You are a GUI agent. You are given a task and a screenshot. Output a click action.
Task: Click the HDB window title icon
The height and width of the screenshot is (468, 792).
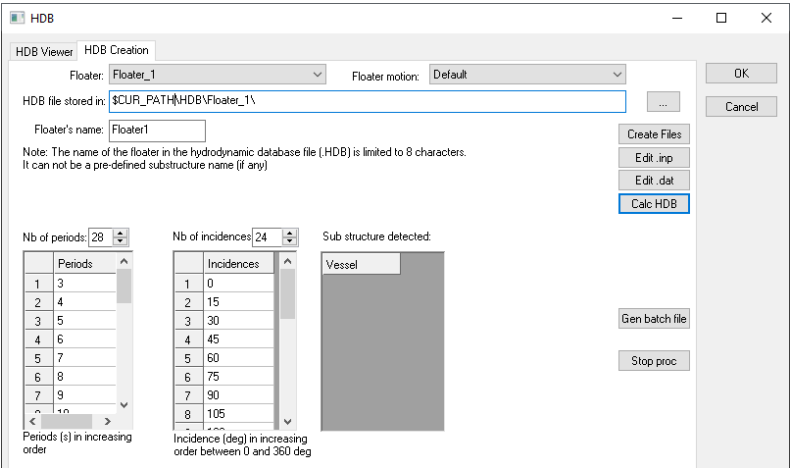pos(16,18)
